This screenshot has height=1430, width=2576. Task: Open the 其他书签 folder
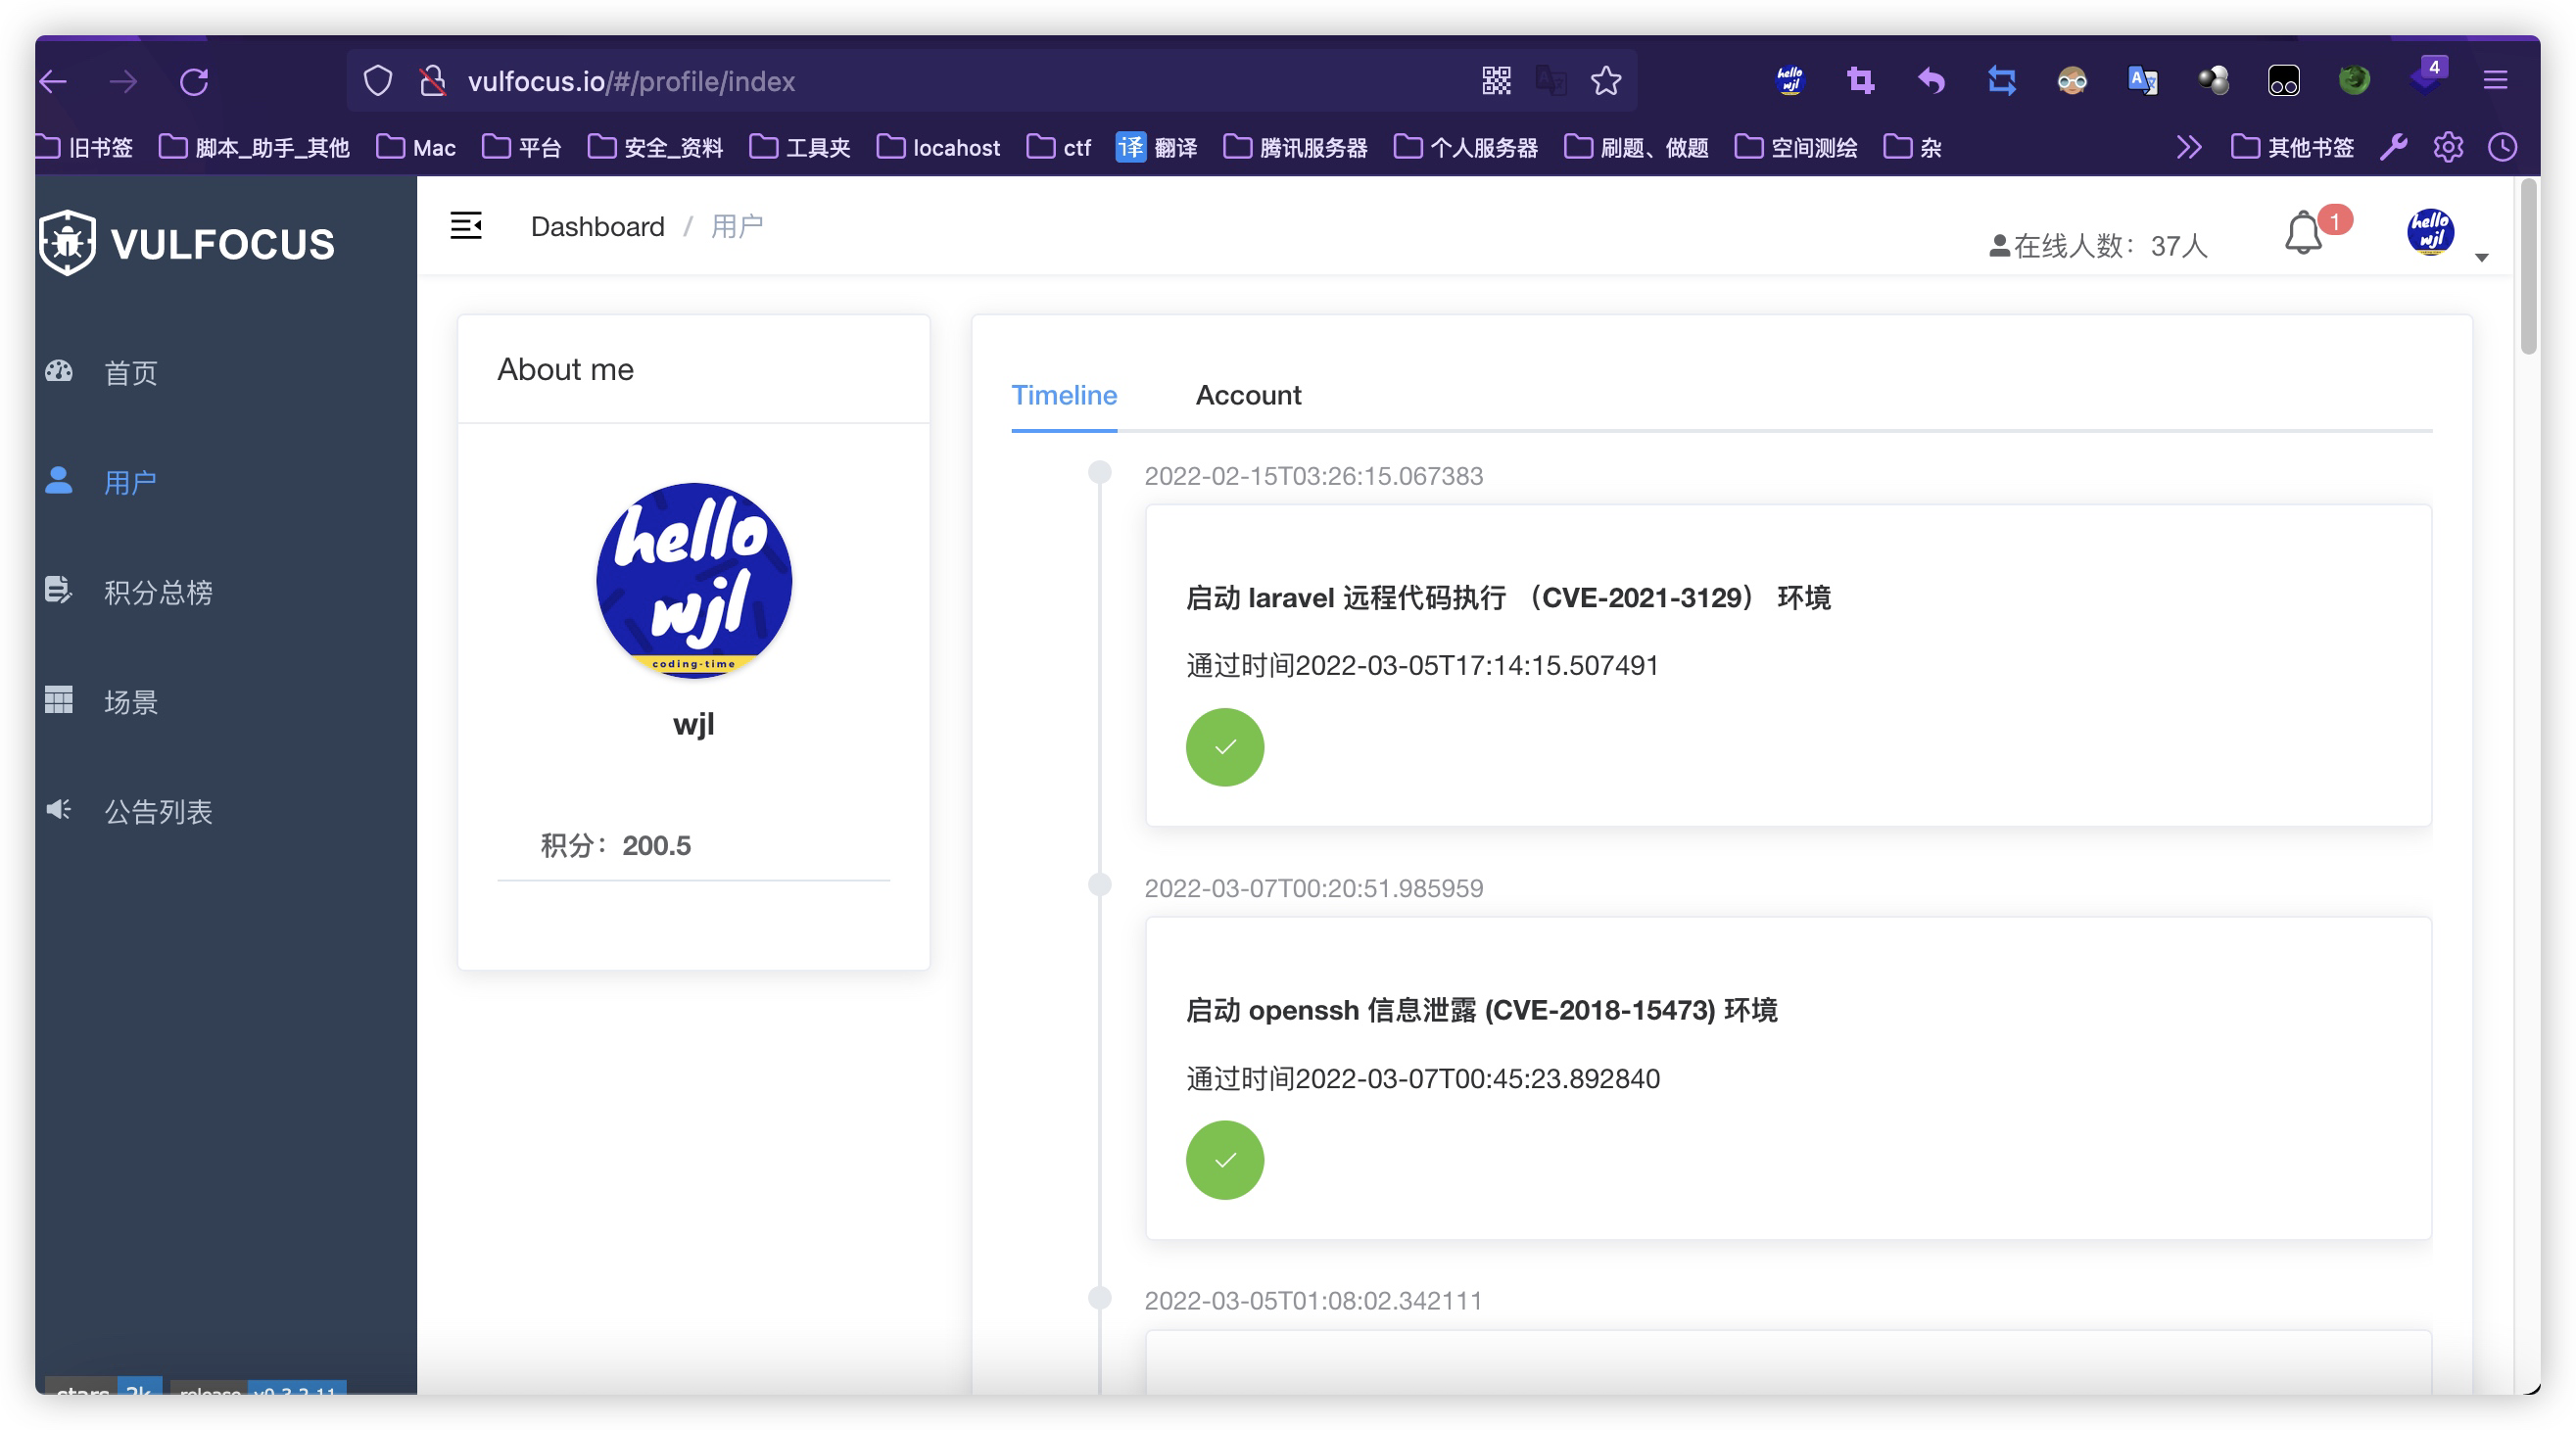2292,147
